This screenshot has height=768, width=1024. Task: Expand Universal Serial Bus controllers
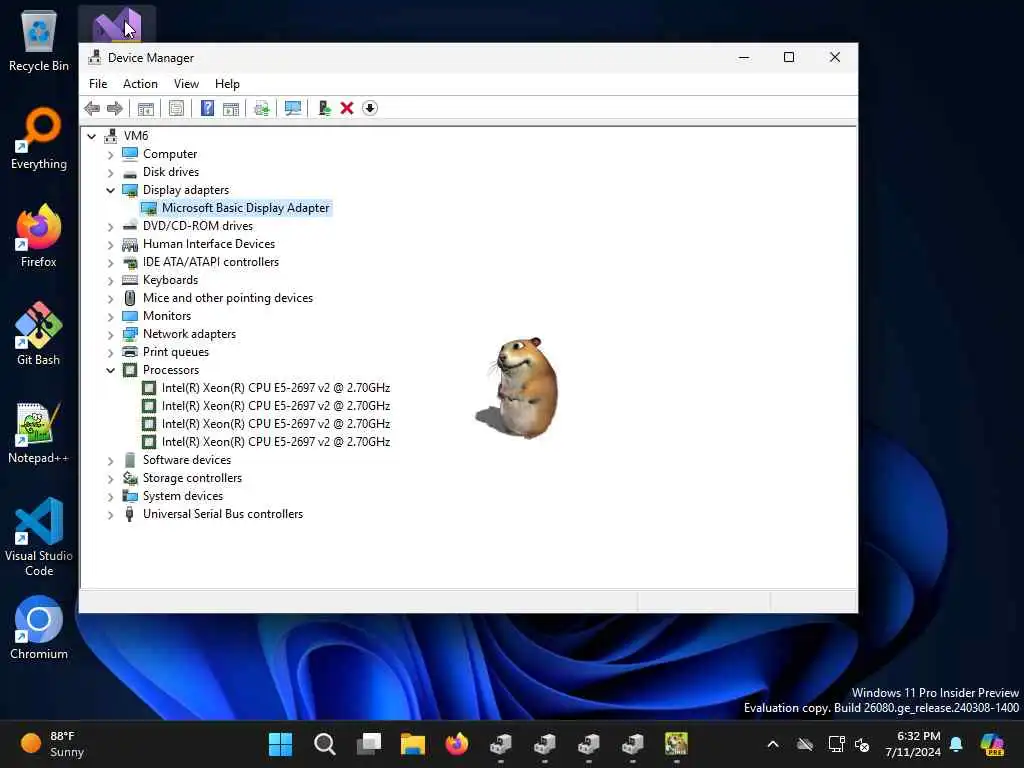pos(110,515)
